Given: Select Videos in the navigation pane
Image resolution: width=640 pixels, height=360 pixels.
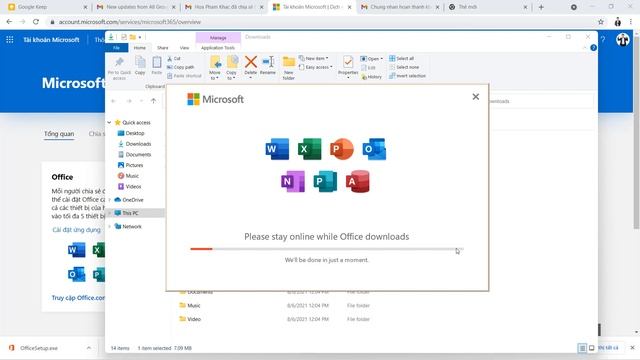Looking at the screenshot, I should [129, 186].
